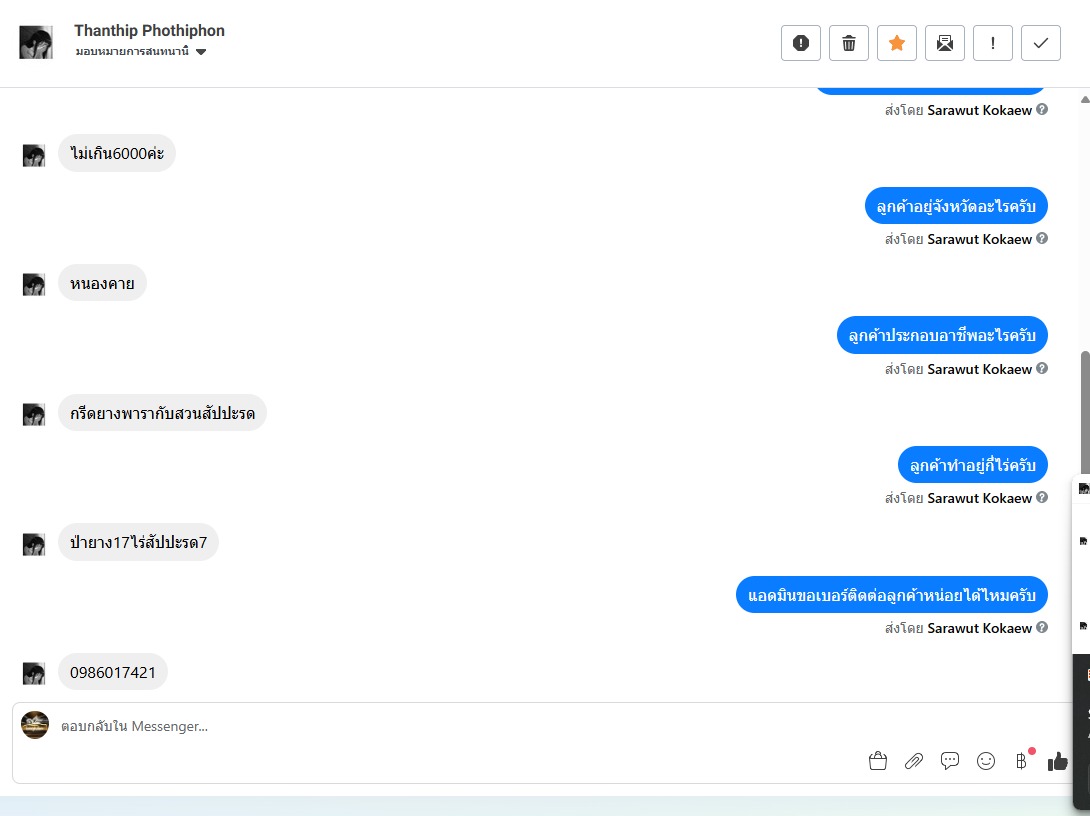Screen dimensions: 1090x816
Task: Mark conversation done with checkmark
Action: 1040,43
